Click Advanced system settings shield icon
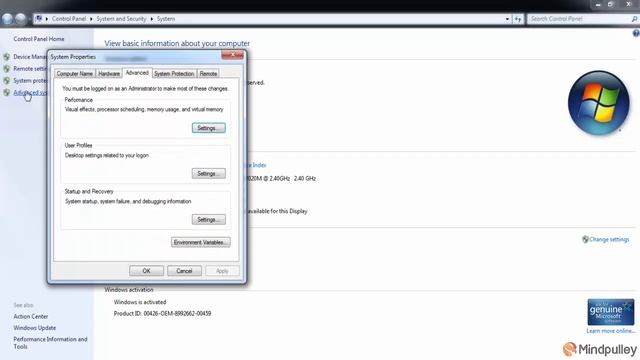This screenshot has height=360, width=640. click(x=7, y=93)
